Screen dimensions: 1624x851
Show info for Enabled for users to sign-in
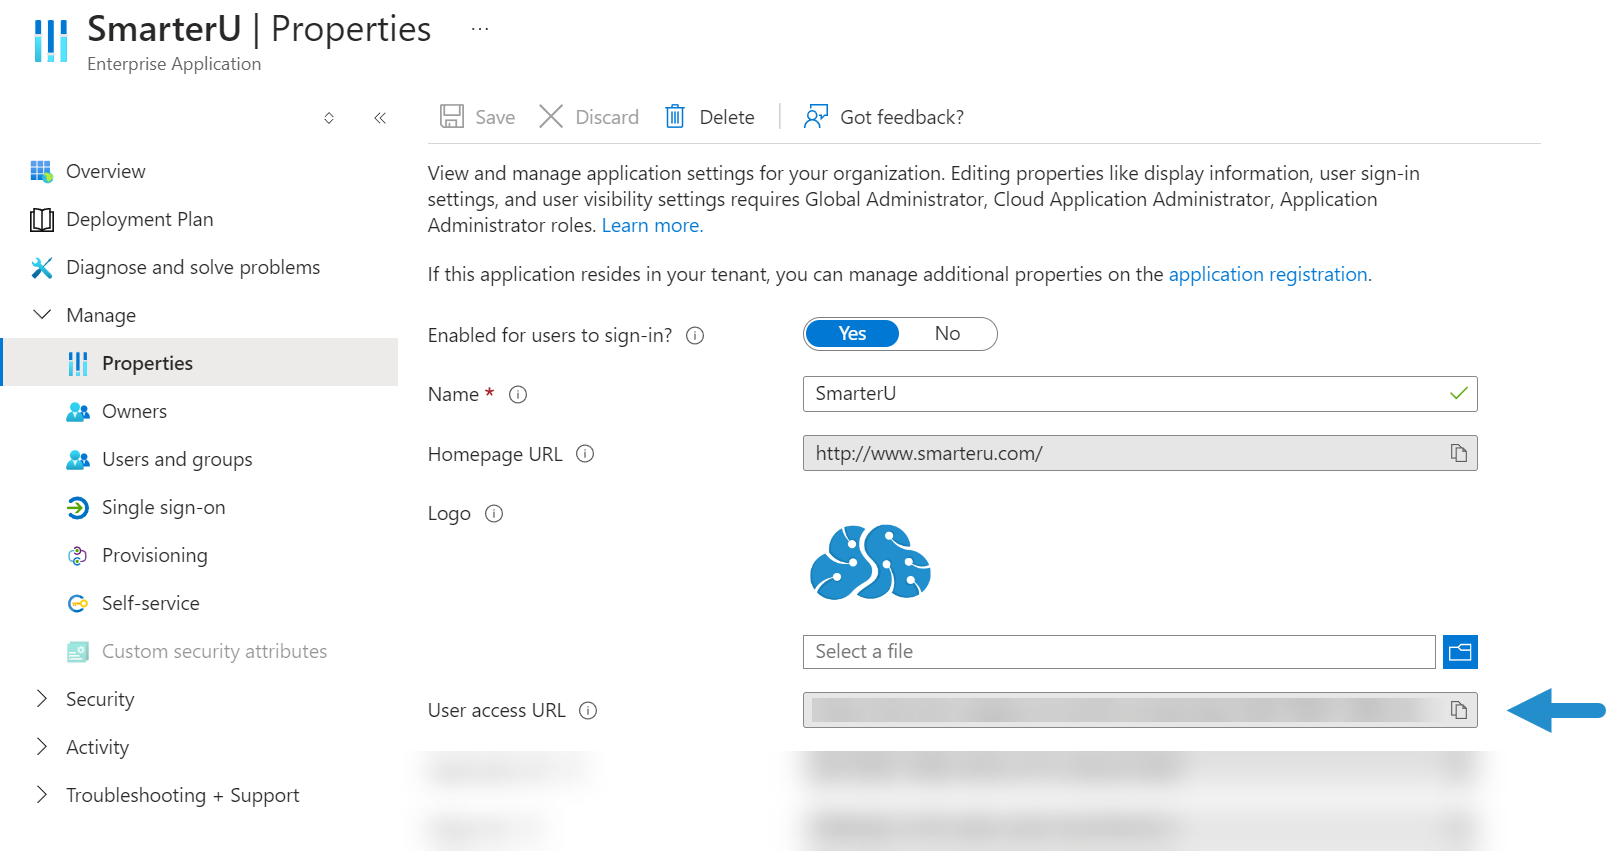click(695, 336)
